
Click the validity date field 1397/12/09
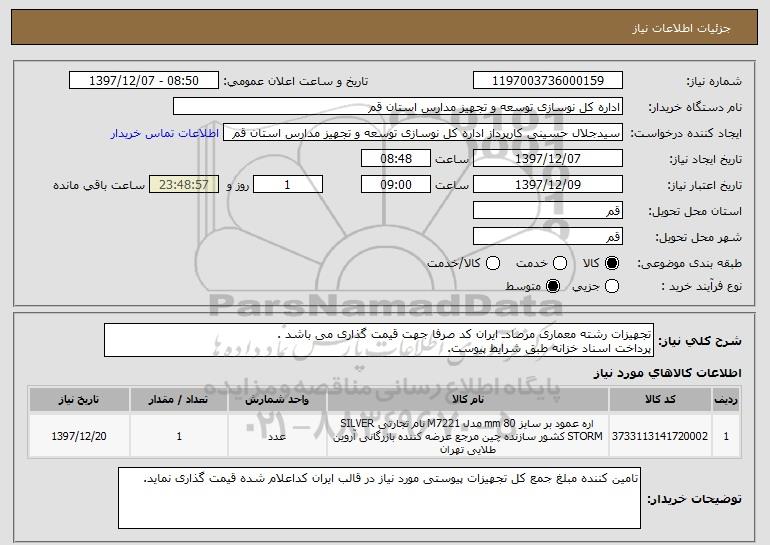pyautogui.click(x=548, y=185)
